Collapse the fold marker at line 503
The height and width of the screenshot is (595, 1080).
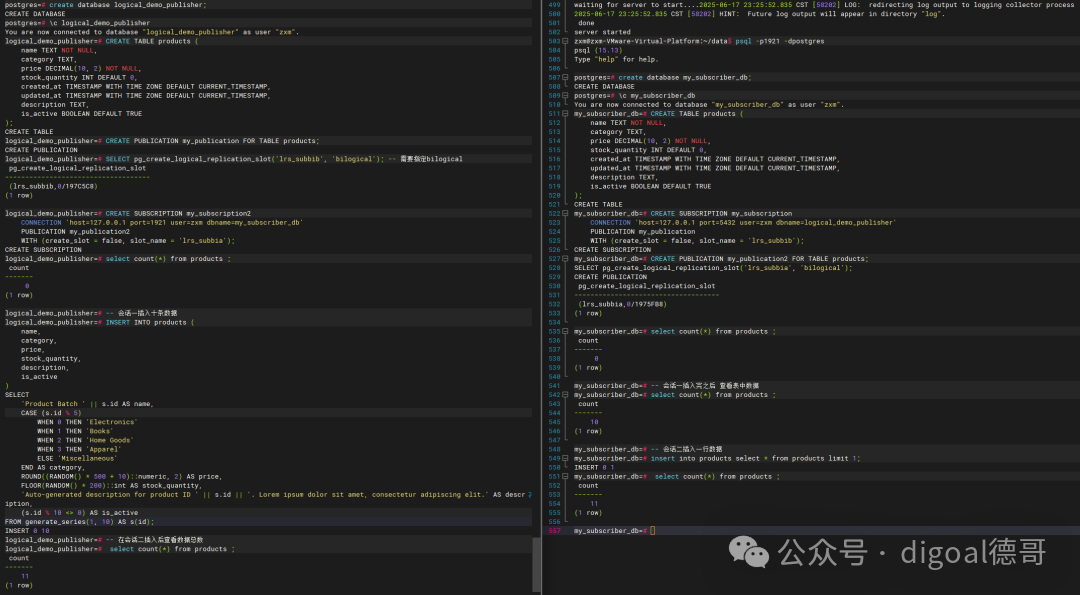(565, 41)
